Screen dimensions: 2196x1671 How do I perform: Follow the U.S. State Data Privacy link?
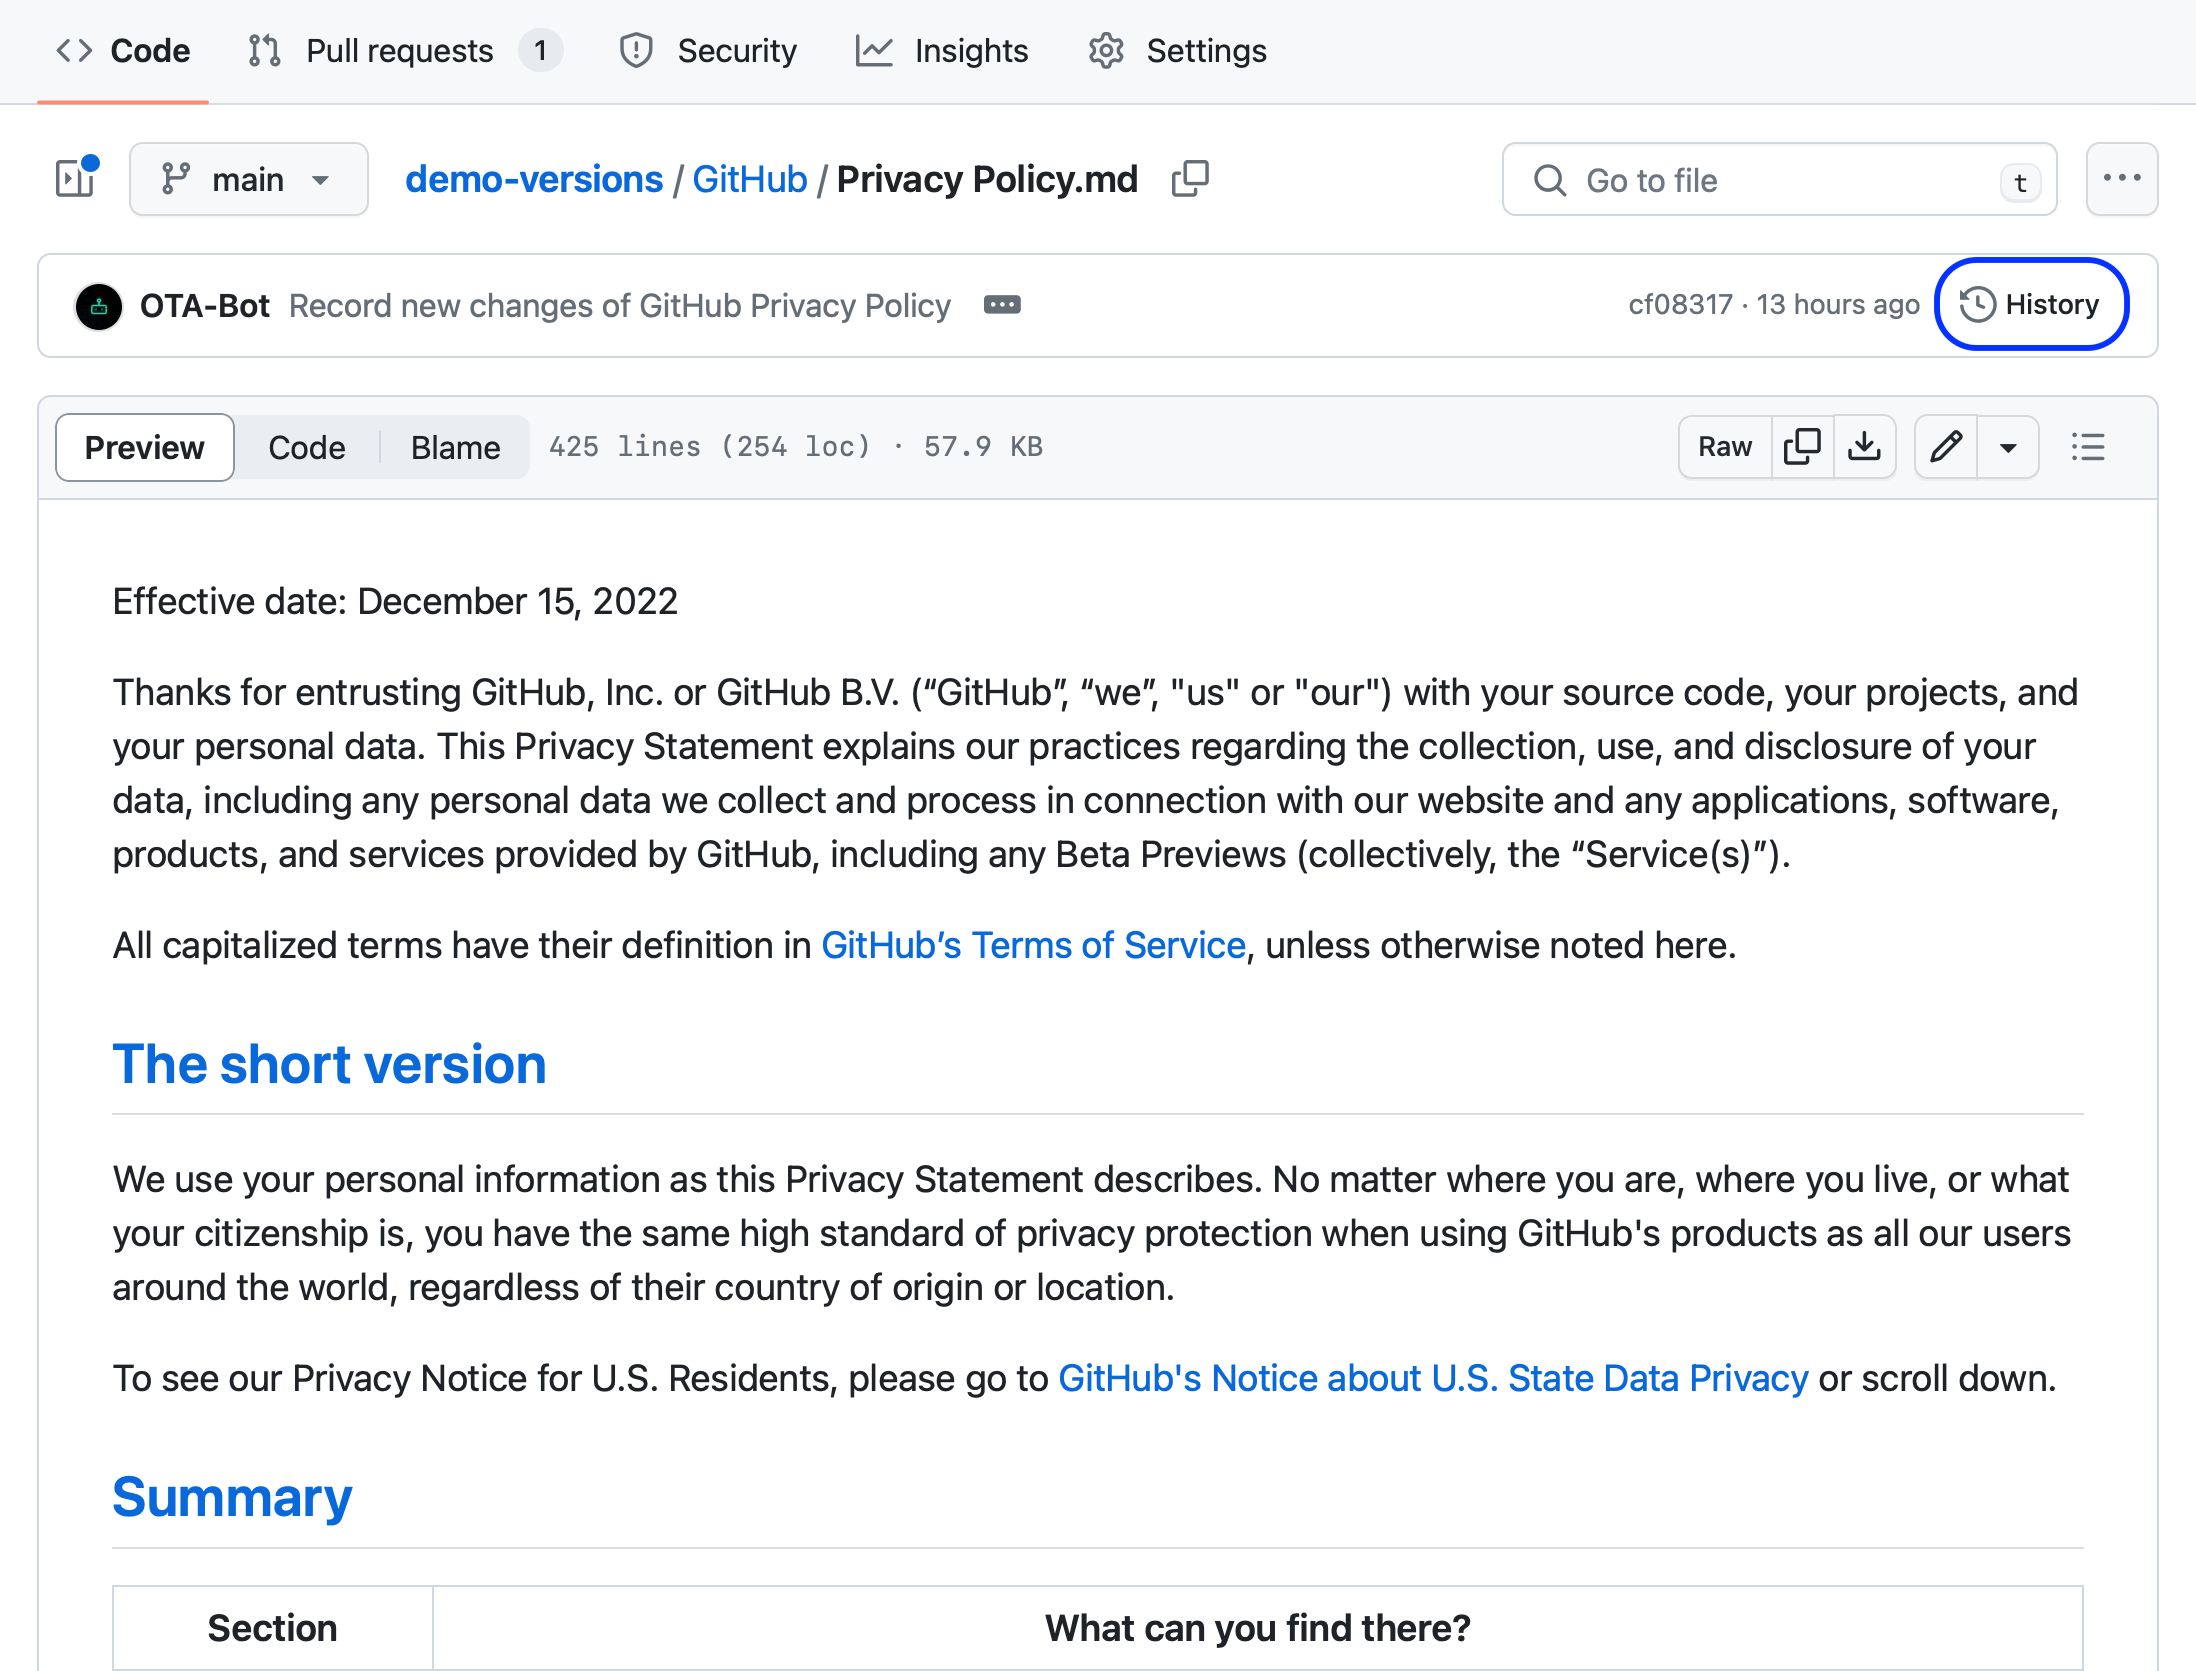(x=1432, y=1378)
